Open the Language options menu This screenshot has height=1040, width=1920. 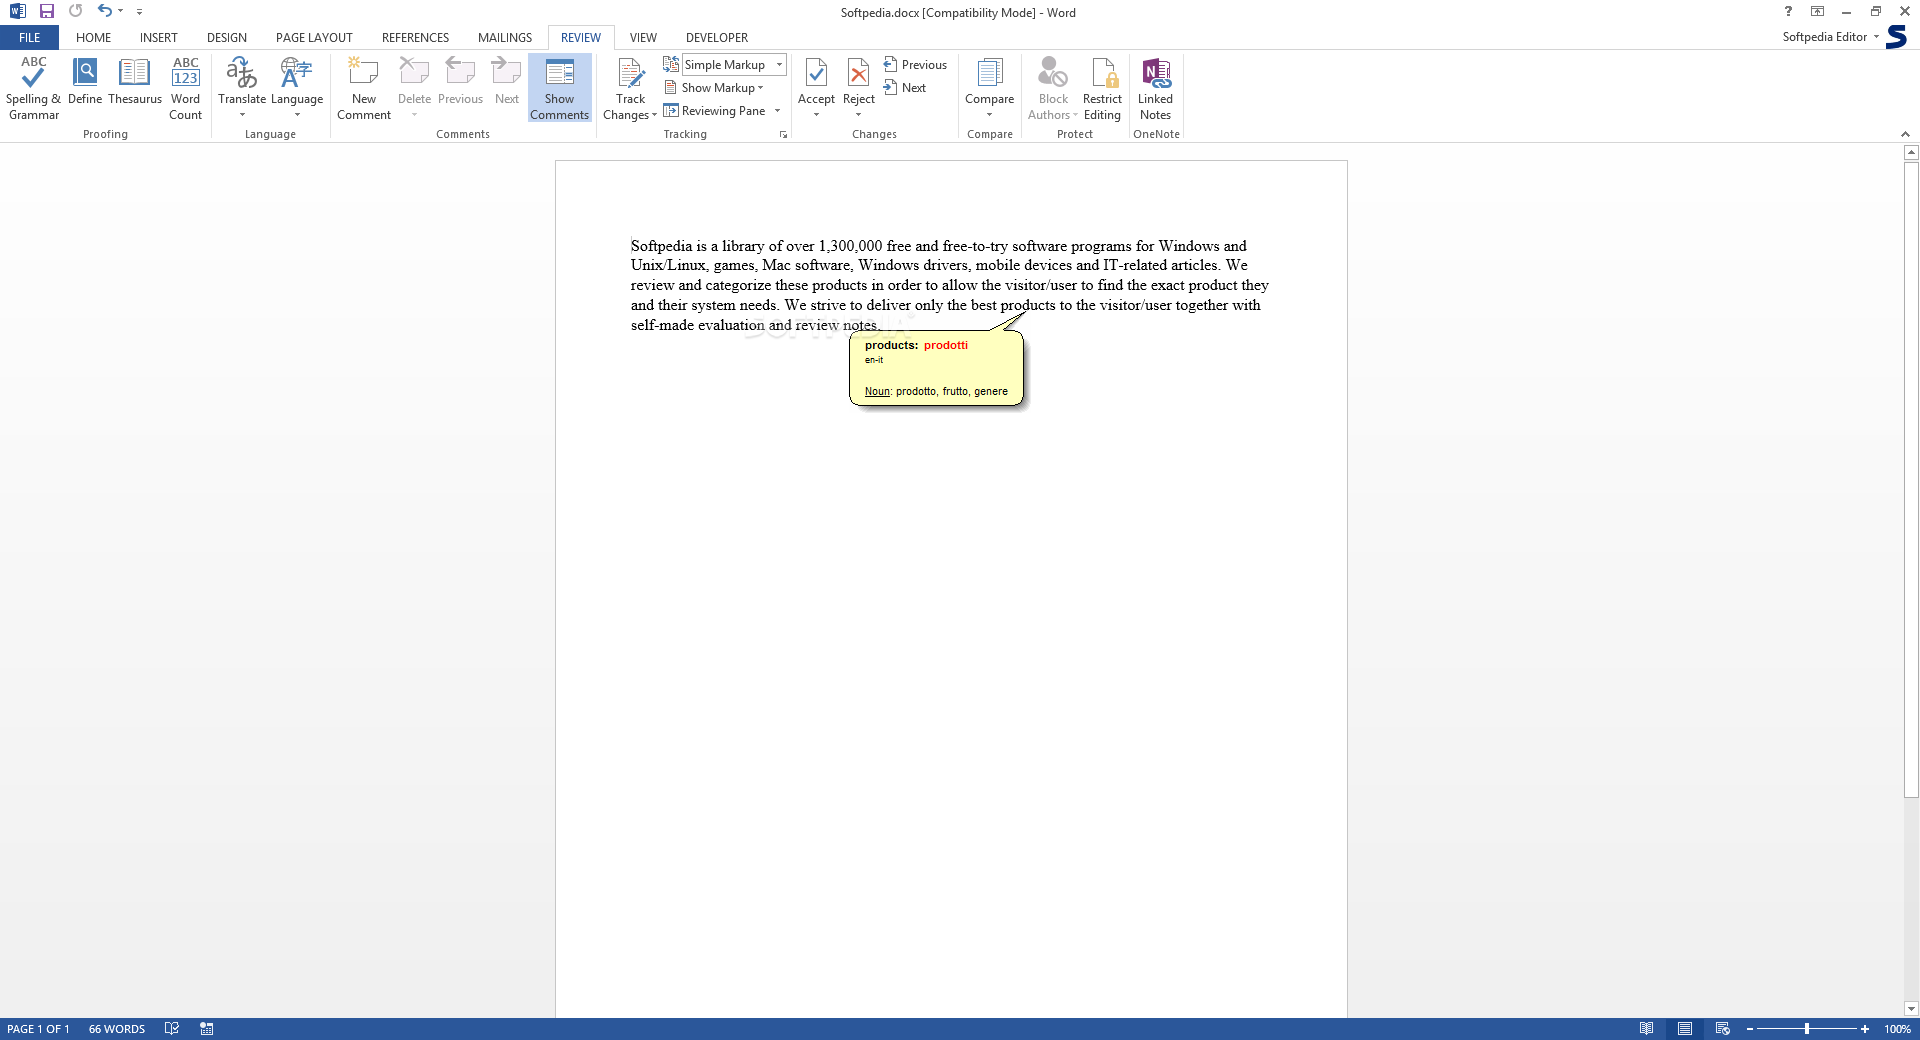[x=297, y=88]
